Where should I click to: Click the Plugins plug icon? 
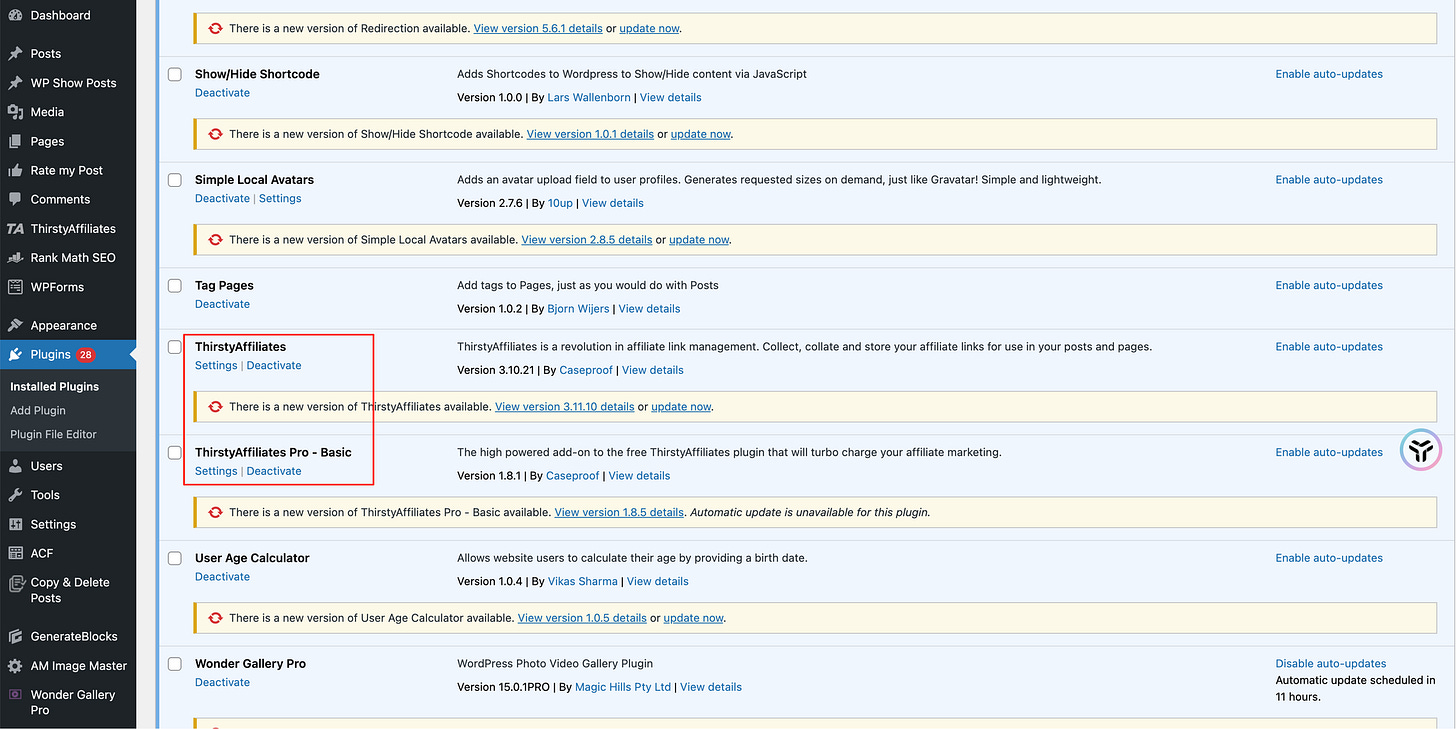click(x=15, y=354)
